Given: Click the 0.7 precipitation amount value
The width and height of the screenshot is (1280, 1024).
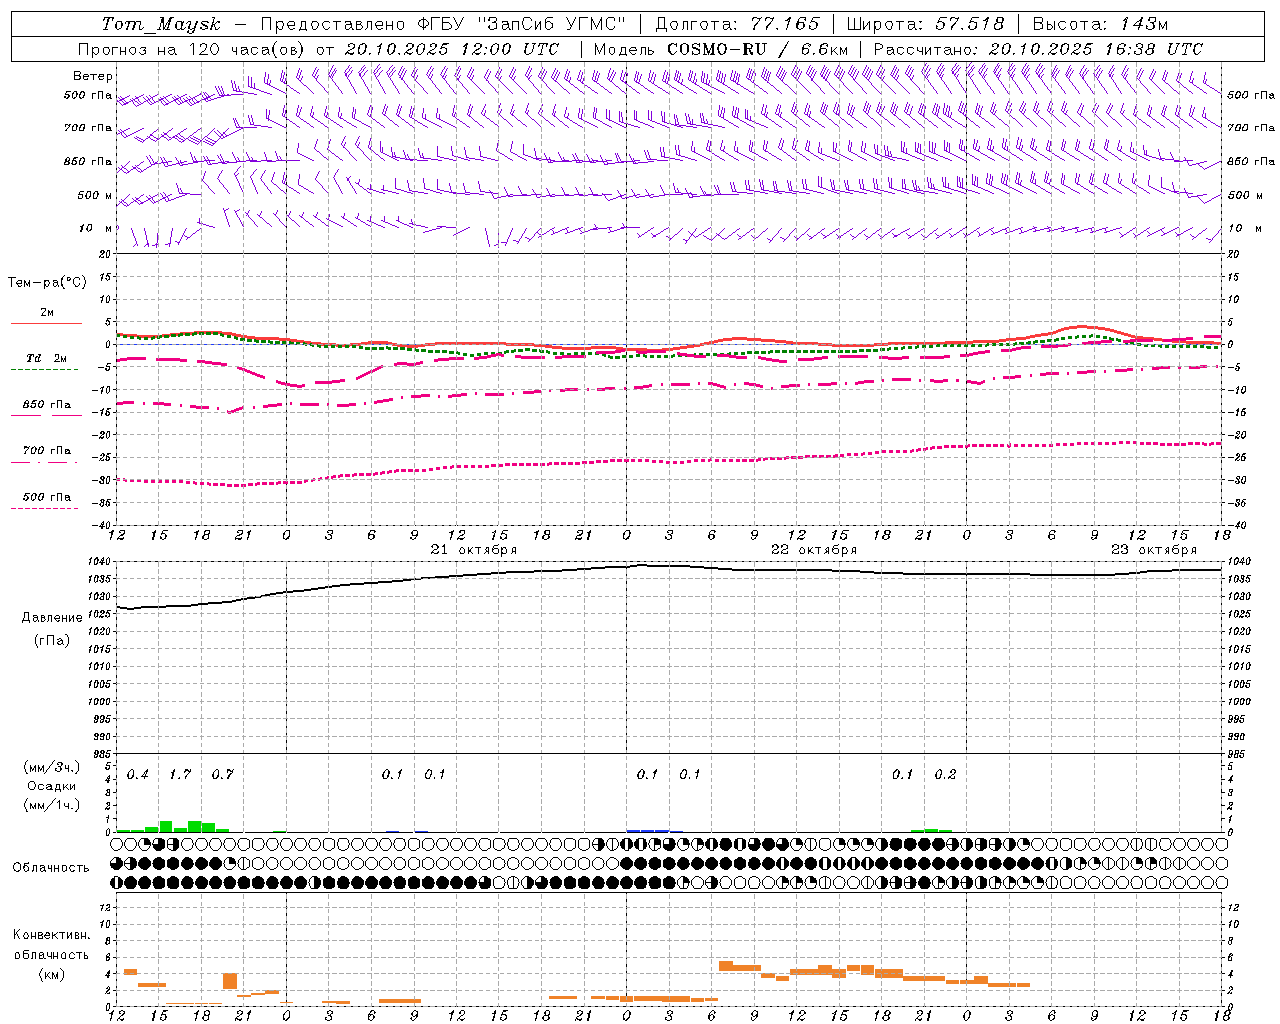Looking at the screenshot, I should [x=222, y=774].
